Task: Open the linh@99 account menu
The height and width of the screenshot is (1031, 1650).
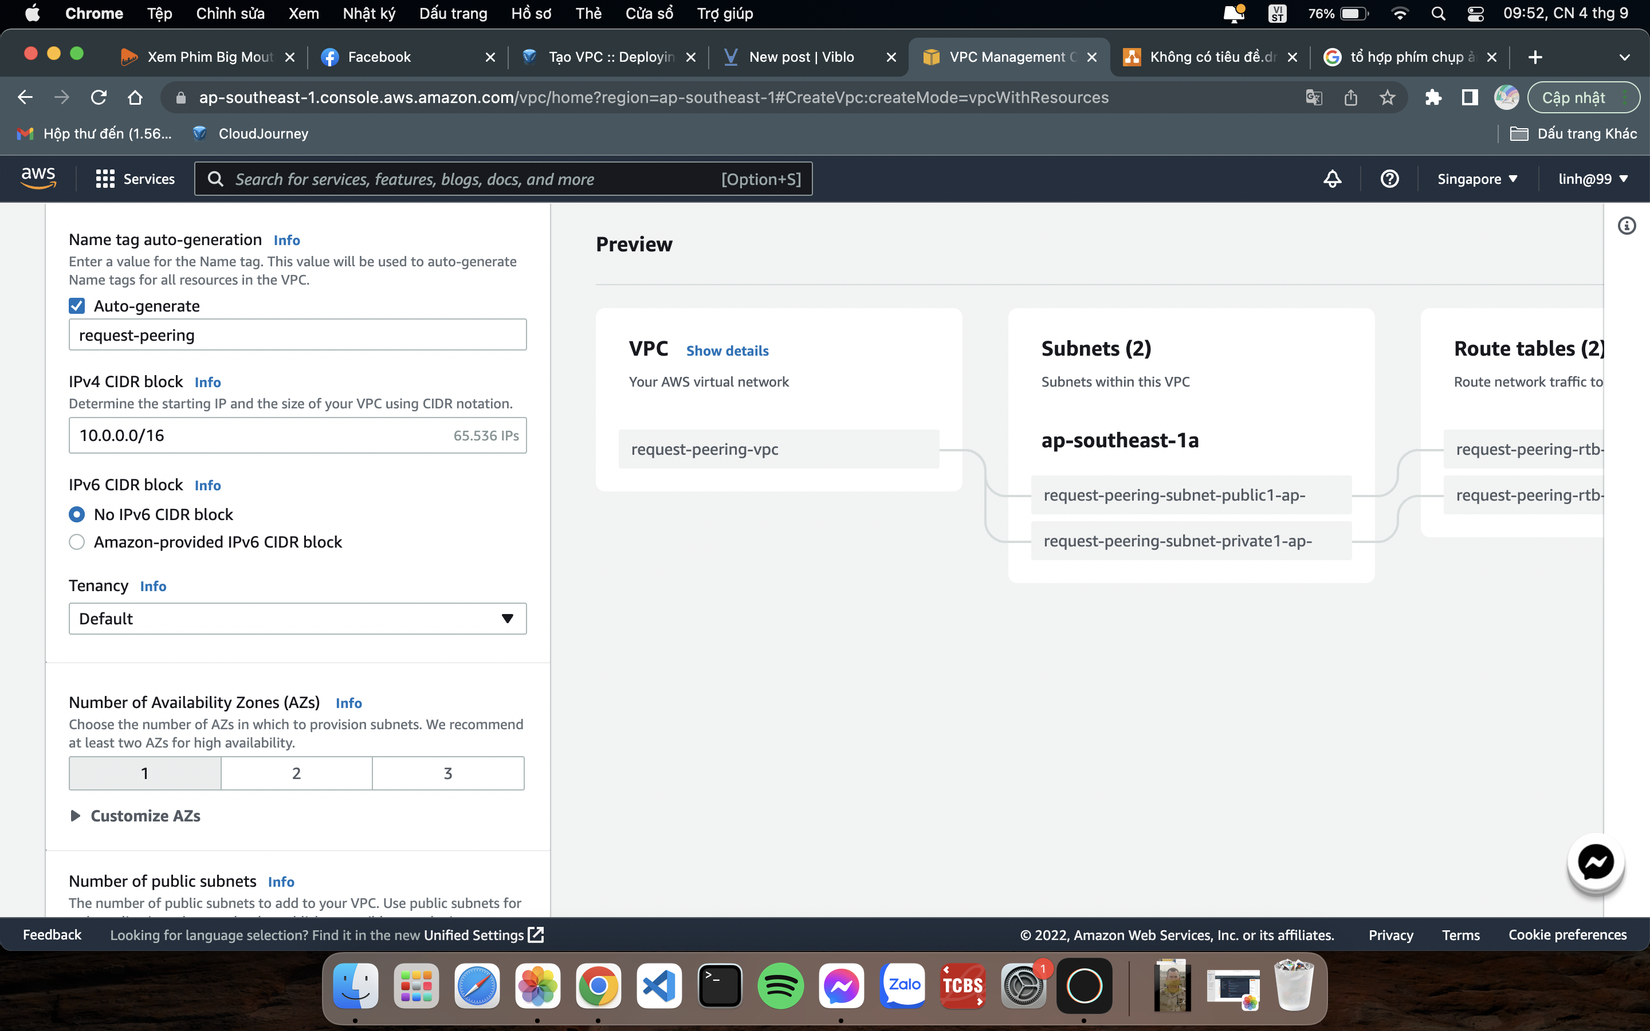Action: [1593, 179]
